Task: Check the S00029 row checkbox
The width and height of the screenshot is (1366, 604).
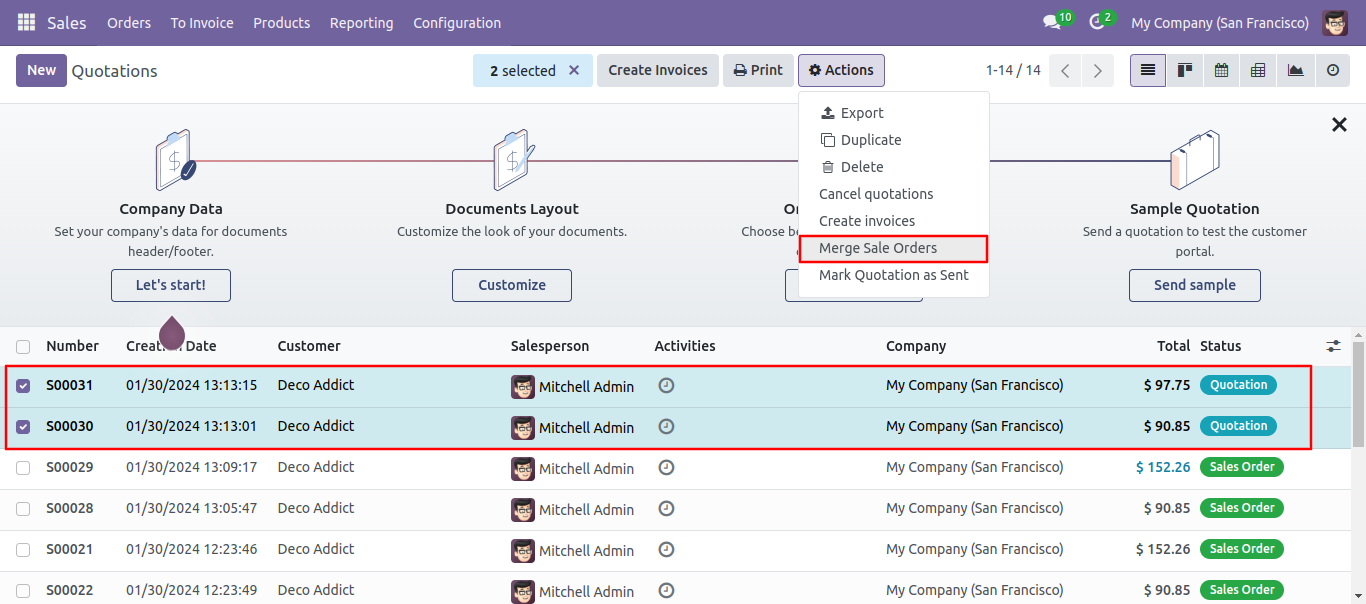Action: pos(23,468)
